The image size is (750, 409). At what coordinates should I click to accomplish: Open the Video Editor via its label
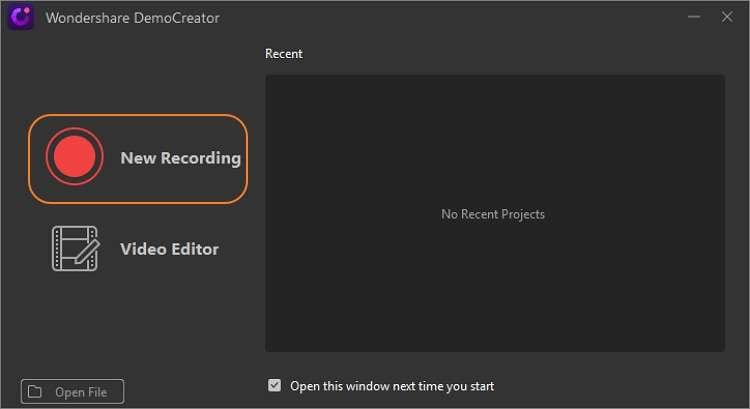pyautogui.click(x=169, y=249)
